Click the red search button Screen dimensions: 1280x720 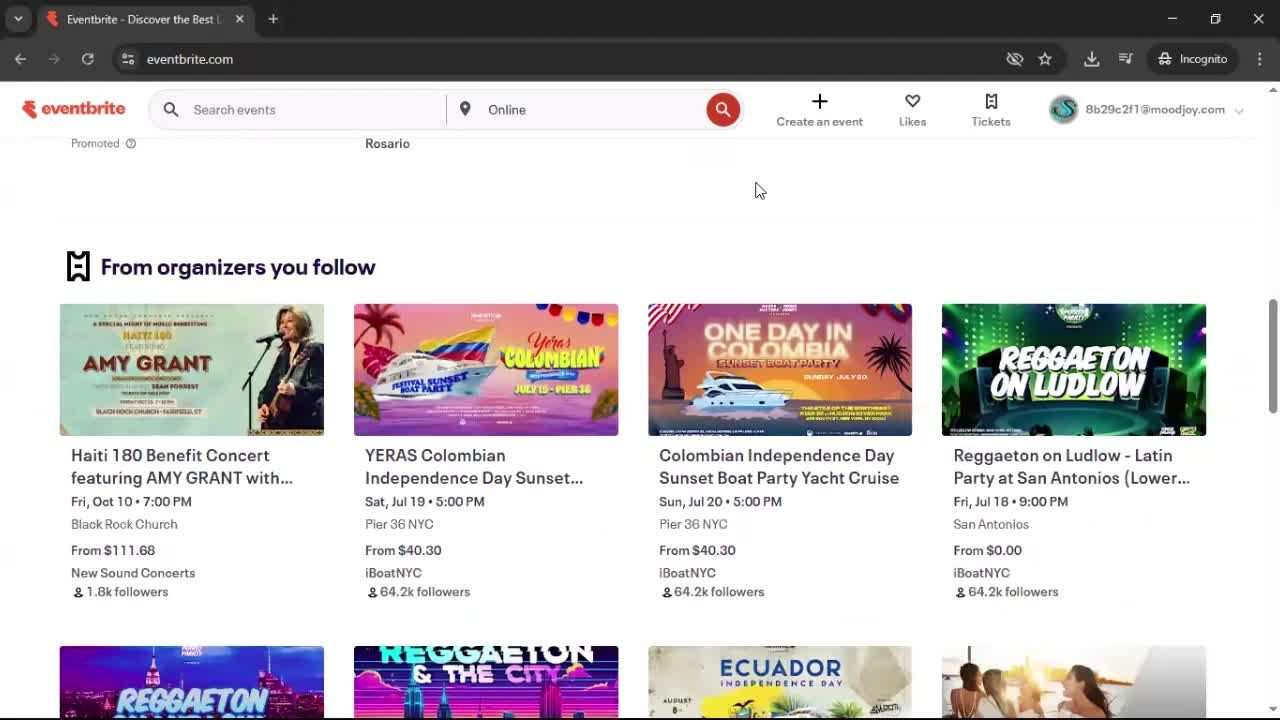tap(723, 110)
